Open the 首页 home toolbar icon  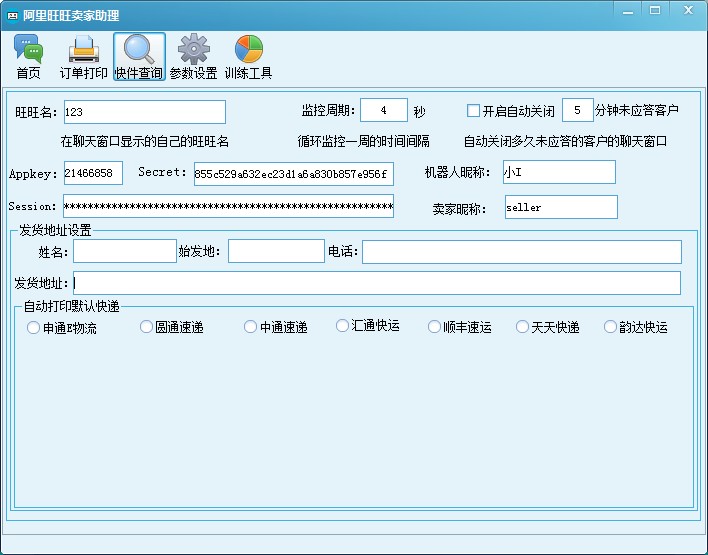point(28,56)
